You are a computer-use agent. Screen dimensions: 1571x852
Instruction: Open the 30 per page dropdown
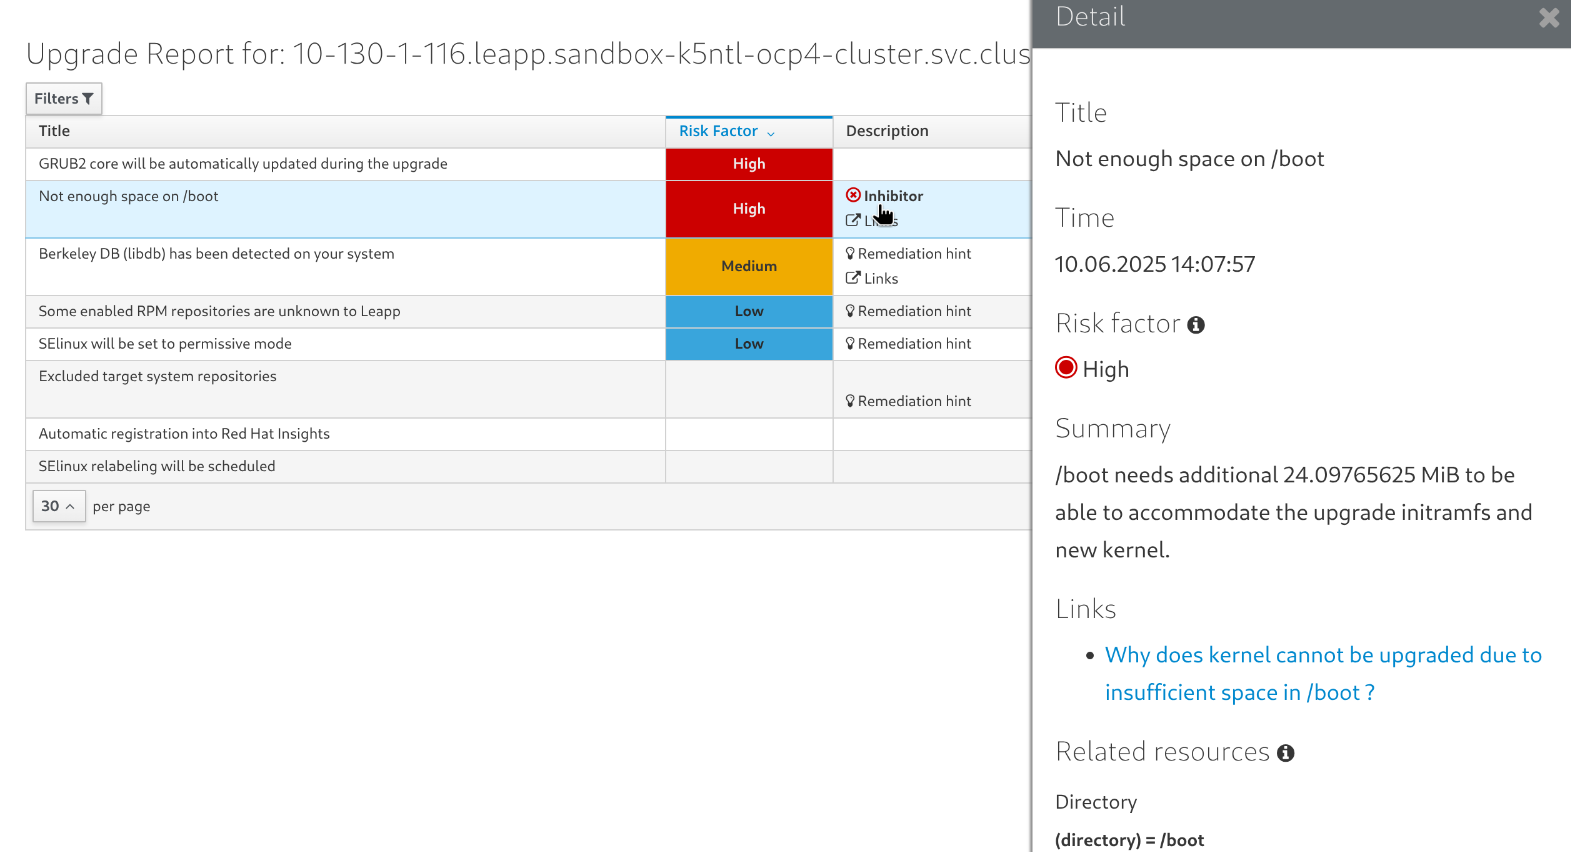click(x=58, y=506)
